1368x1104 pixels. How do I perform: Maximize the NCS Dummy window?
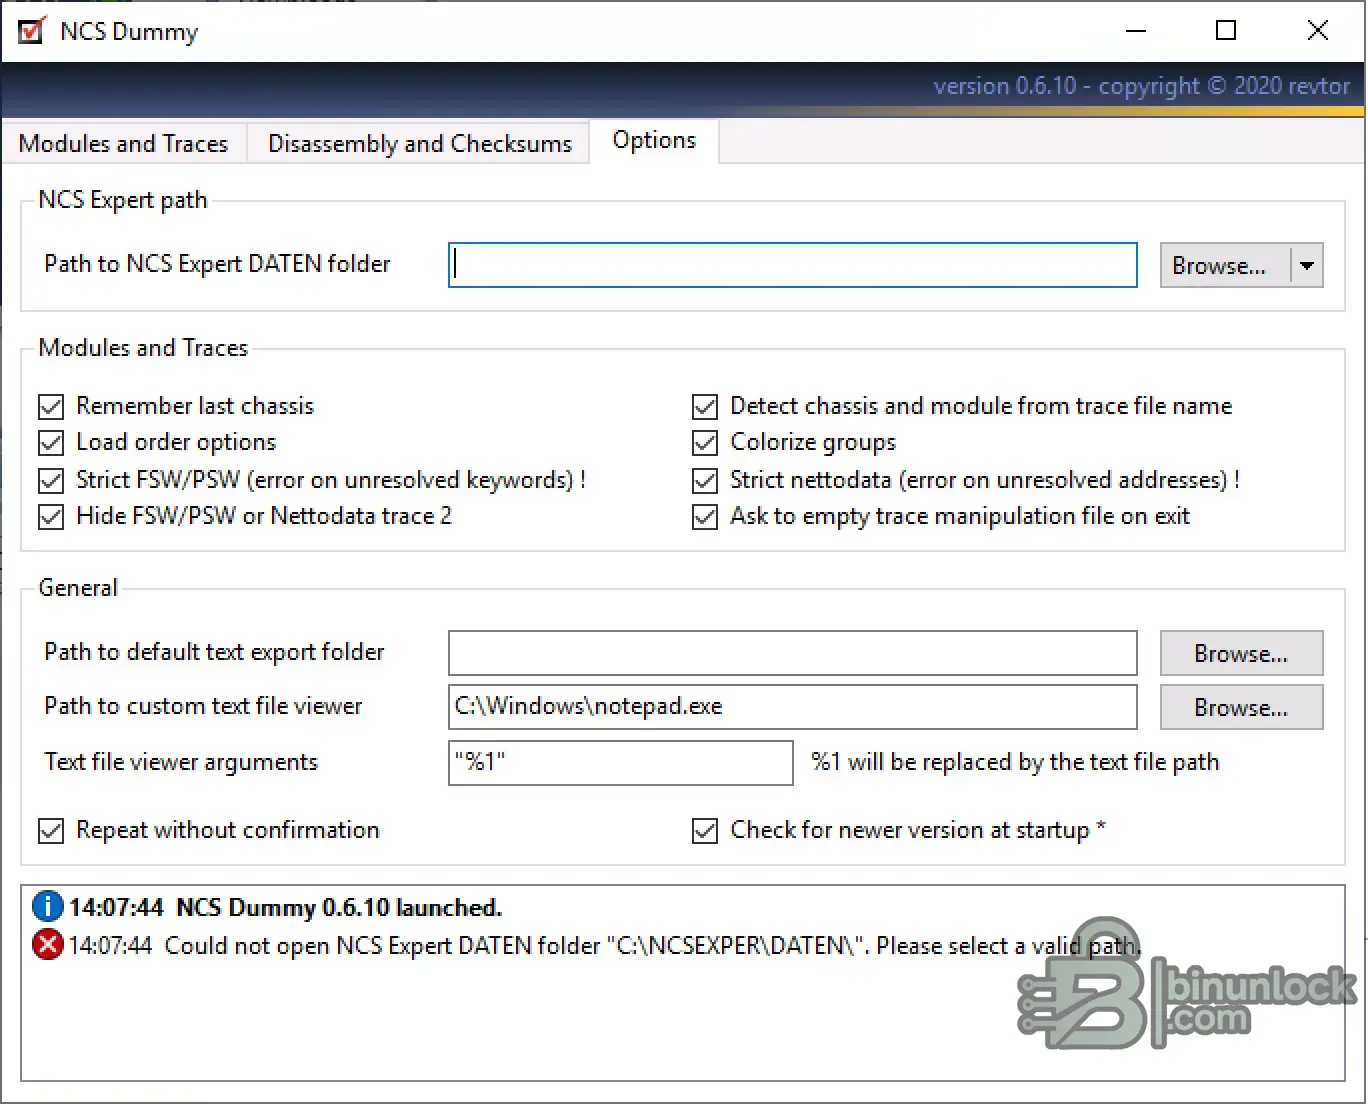click(x=1226, y=31)
